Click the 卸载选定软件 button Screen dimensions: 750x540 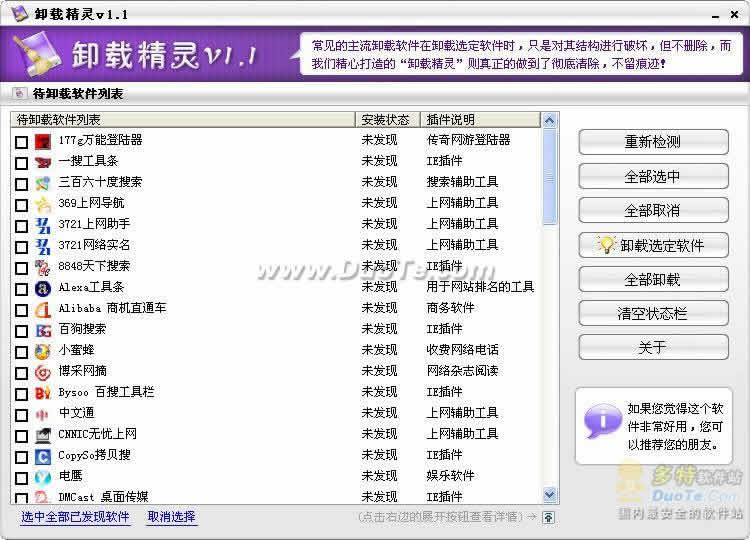[x=653, y=245]
